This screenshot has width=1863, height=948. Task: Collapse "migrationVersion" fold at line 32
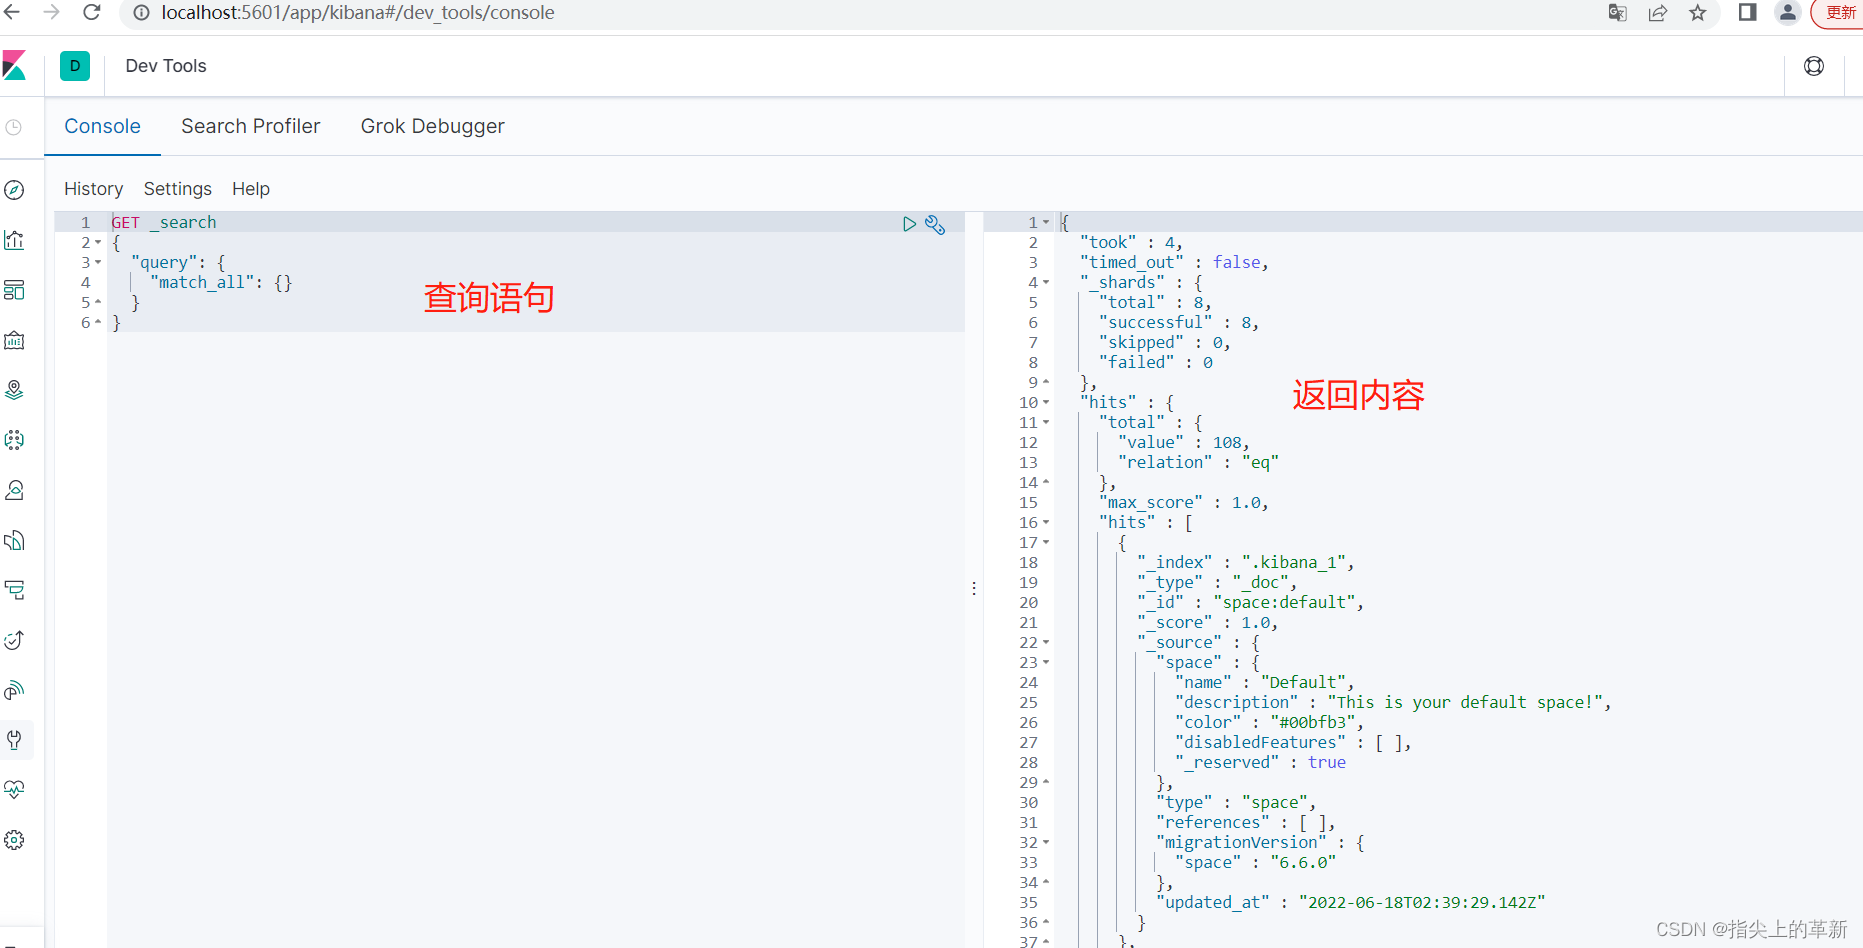(x=1046, y=842)
